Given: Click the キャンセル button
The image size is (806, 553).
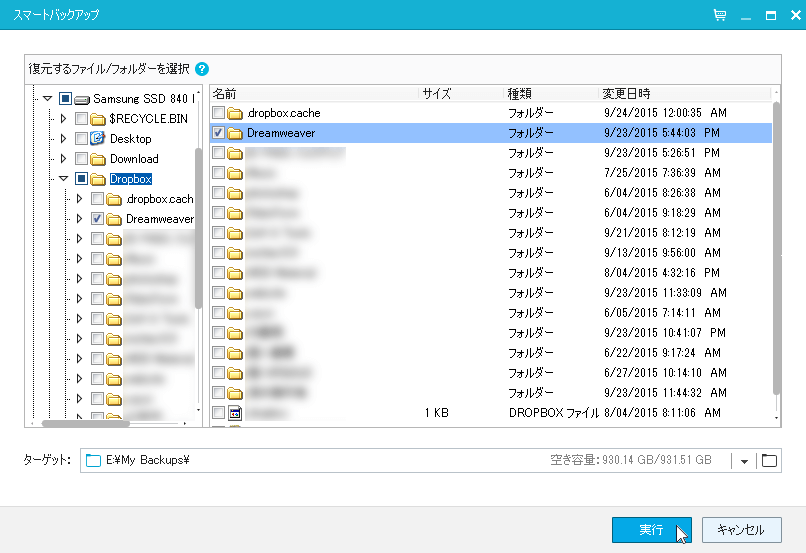Looking at the screenshot, I should [x=742, y=530].
